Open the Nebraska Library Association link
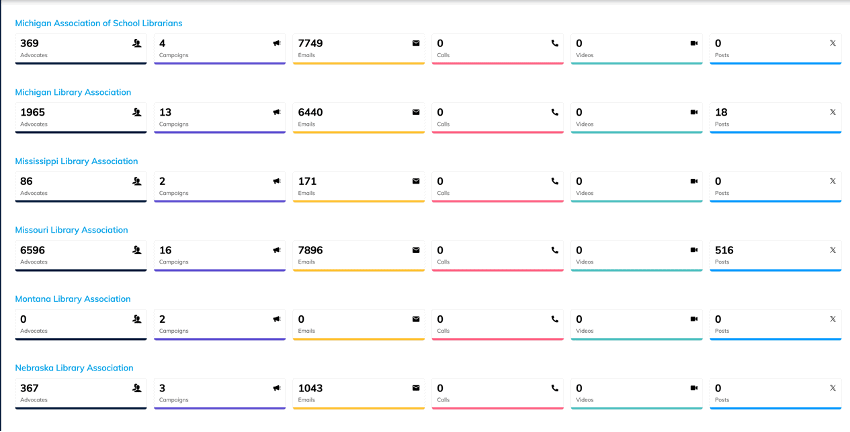This screenshot has height=432, width=850. (74, 368)
